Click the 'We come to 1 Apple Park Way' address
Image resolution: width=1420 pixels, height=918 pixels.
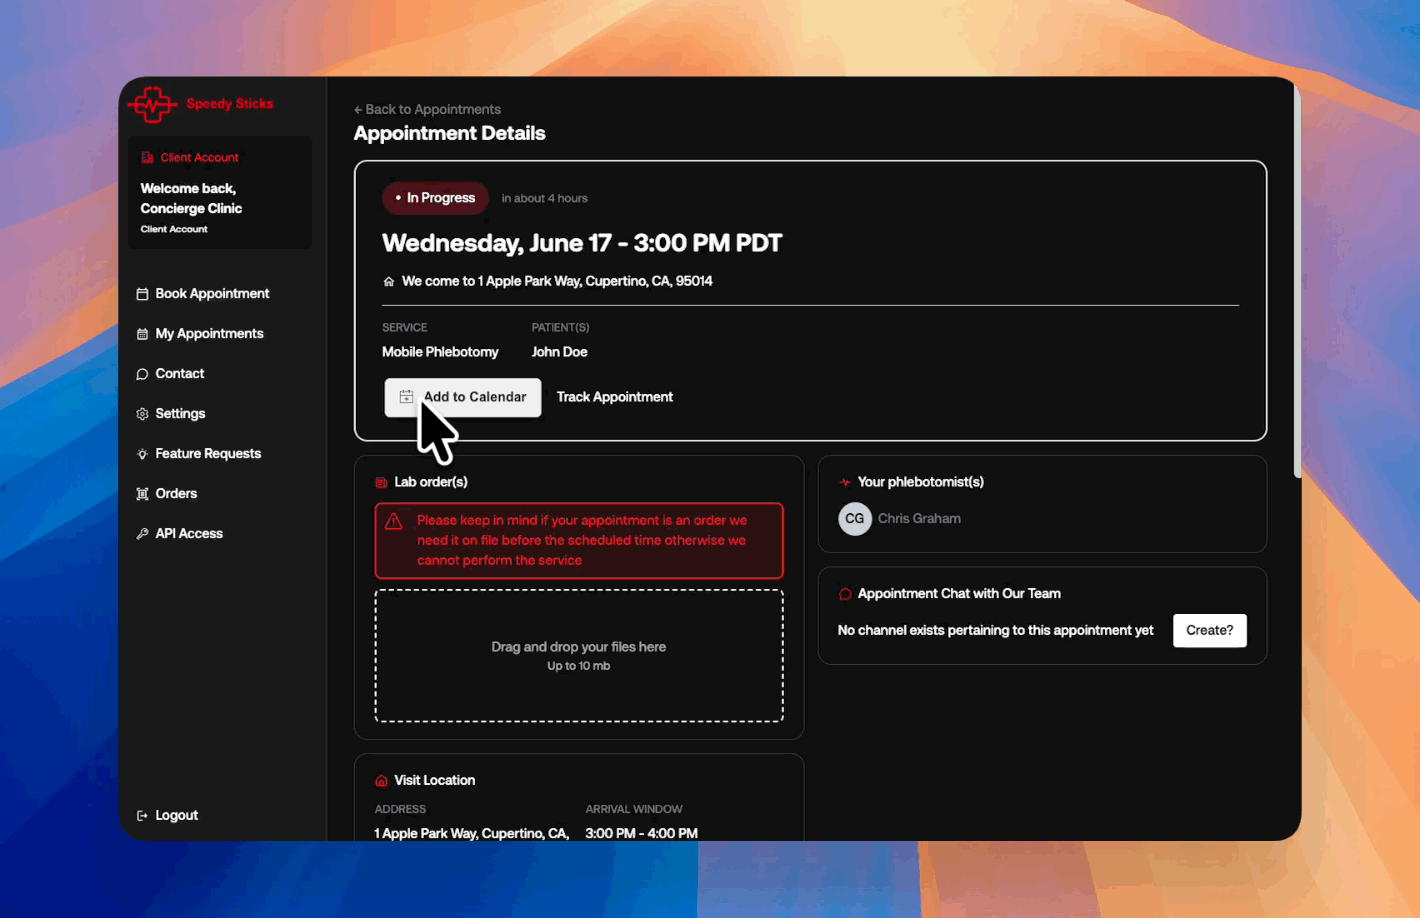pos(557,282)
